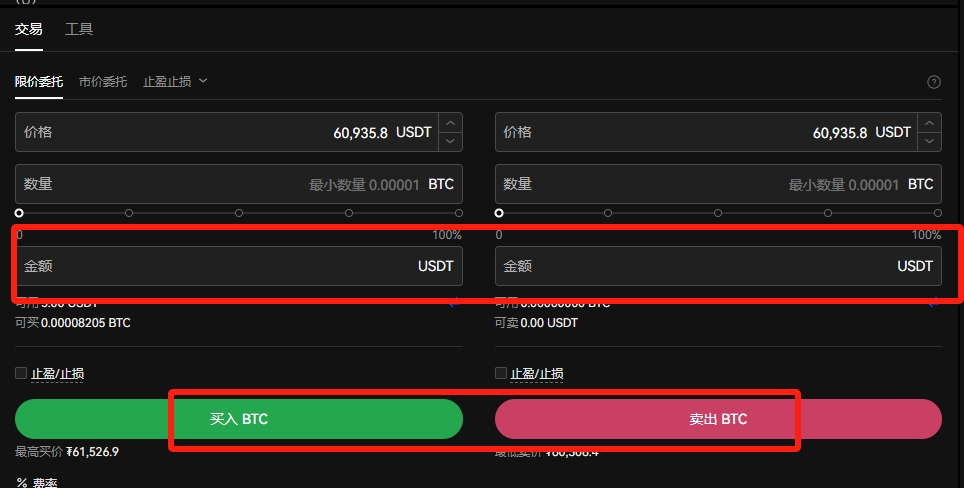Screen dimensions: 964x488
Task: Set buy slider to 100% point
Action: point(459,213)
